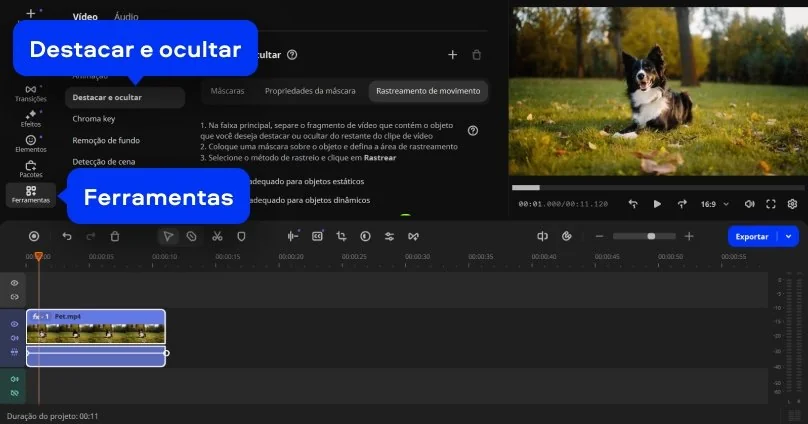Open the Transições panel in sidebar
Image resolution: width=808 pixels, height=424 pixels.
tap(30, 92)
